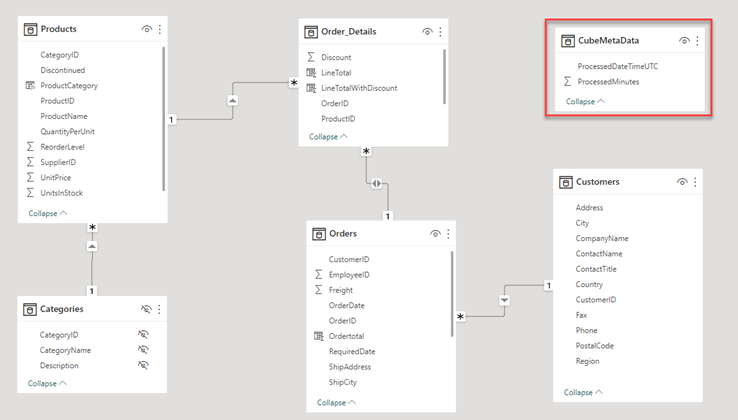Open the CubeMetaData more options menu
This screenshot has height=420, width=738.
click(x=698, y=41)
